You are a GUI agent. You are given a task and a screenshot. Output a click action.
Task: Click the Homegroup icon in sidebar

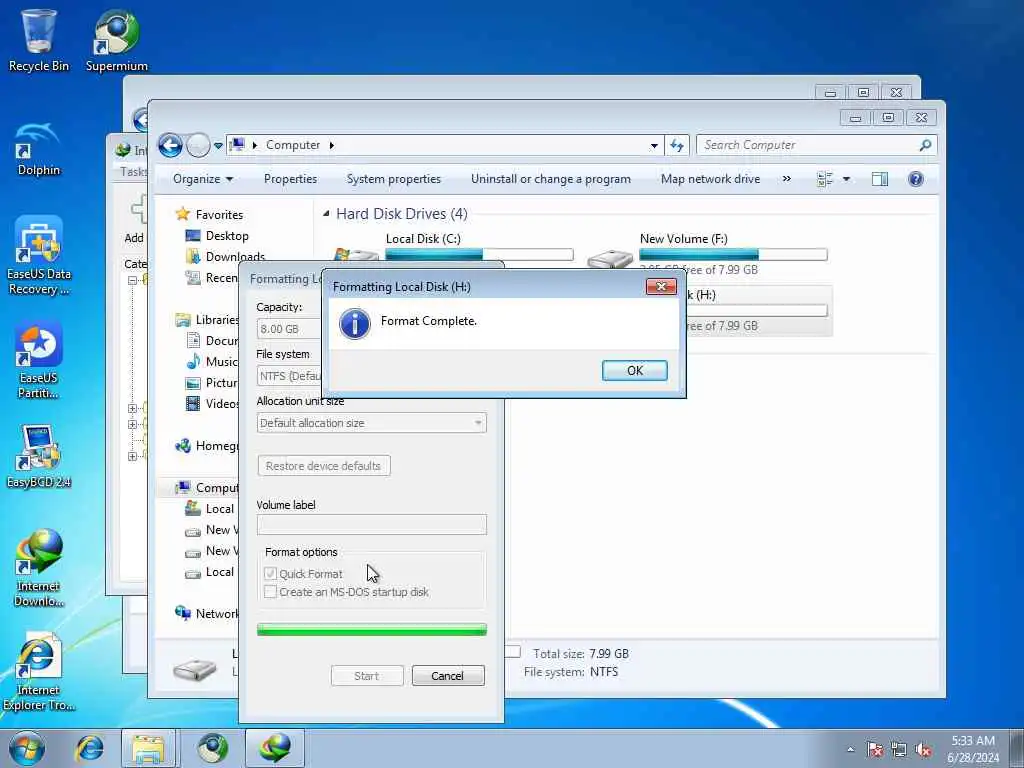184,446
